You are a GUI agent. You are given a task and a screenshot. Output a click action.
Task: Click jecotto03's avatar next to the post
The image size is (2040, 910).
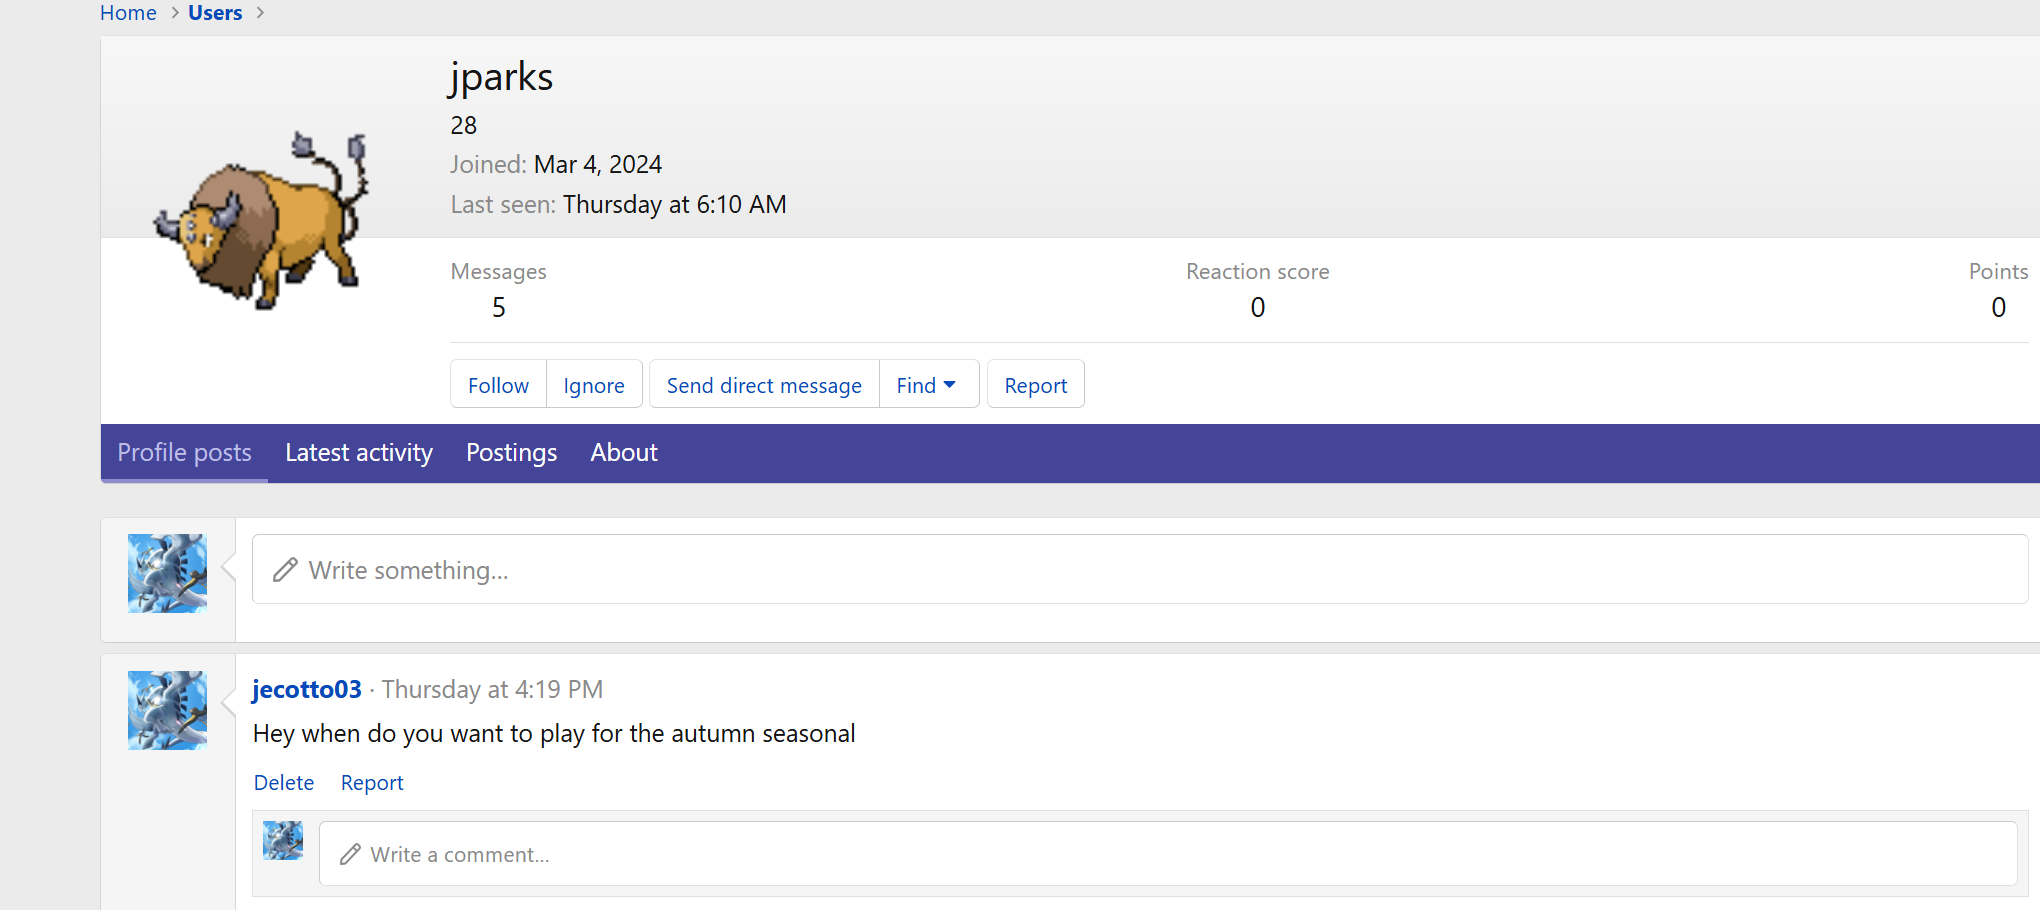tap(167, 710)
